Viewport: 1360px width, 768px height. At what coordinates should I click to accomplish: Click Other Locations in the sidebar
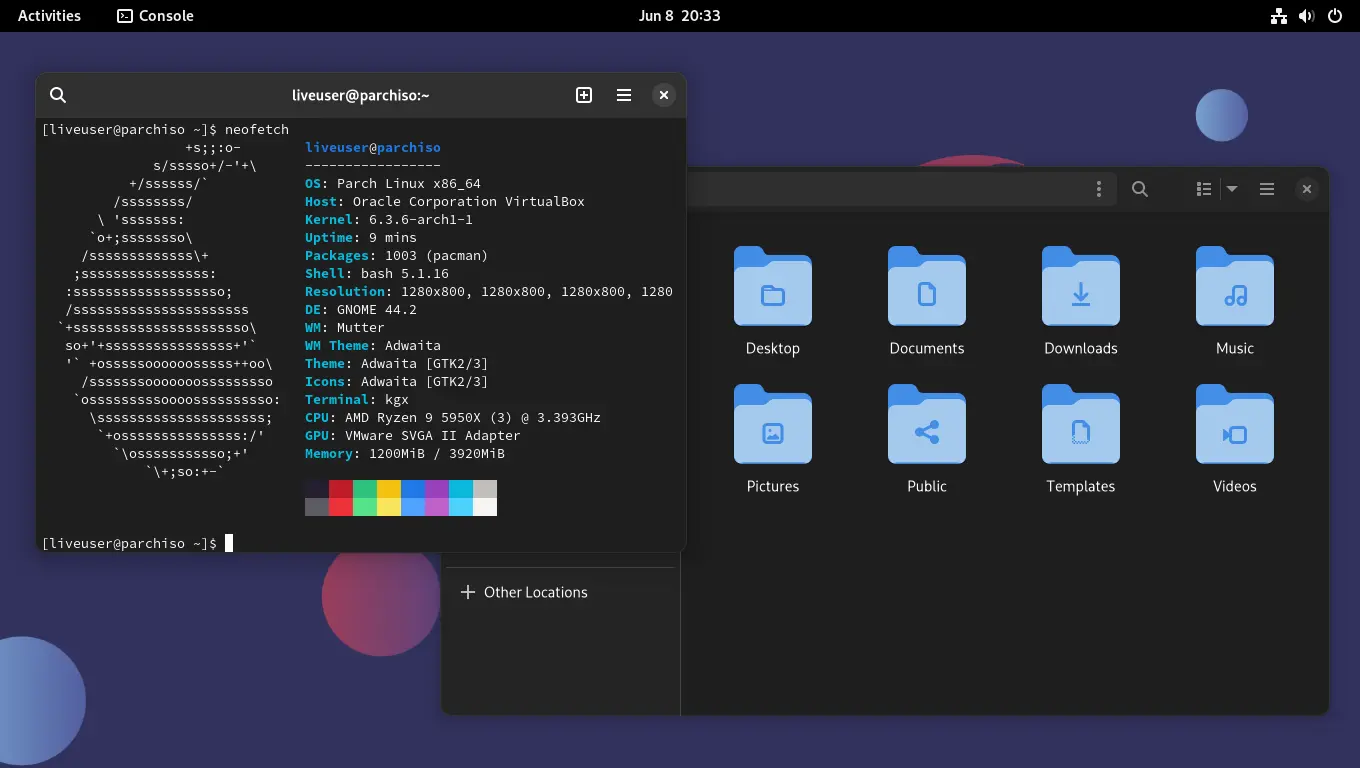tap(535, 592)
